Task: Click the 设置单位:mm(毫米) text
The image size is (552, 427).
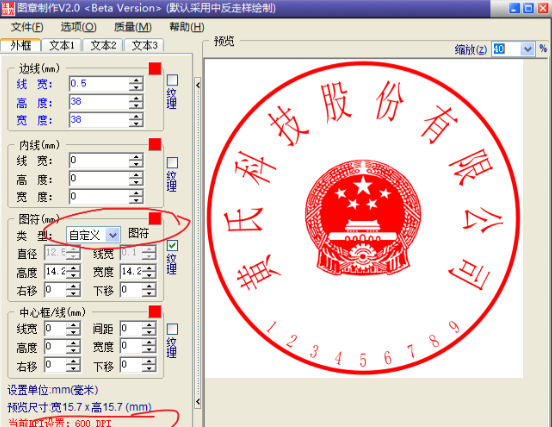Action: [x=53, y=390]
